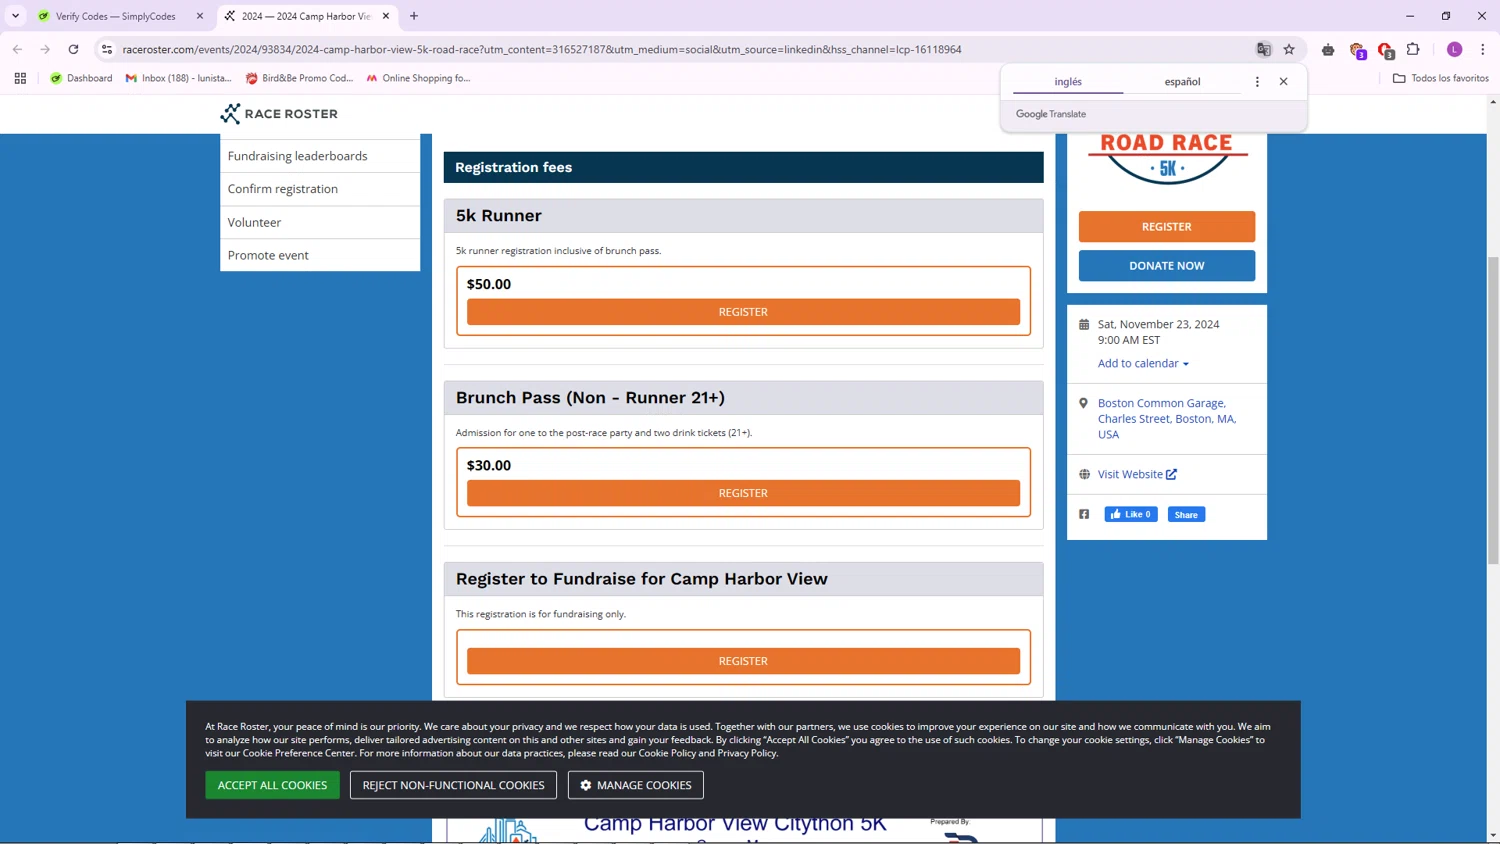The width and height of the screenshot is (1500, 844).
Task: Click the Facebook Like button
Action: pos(1131,514)
